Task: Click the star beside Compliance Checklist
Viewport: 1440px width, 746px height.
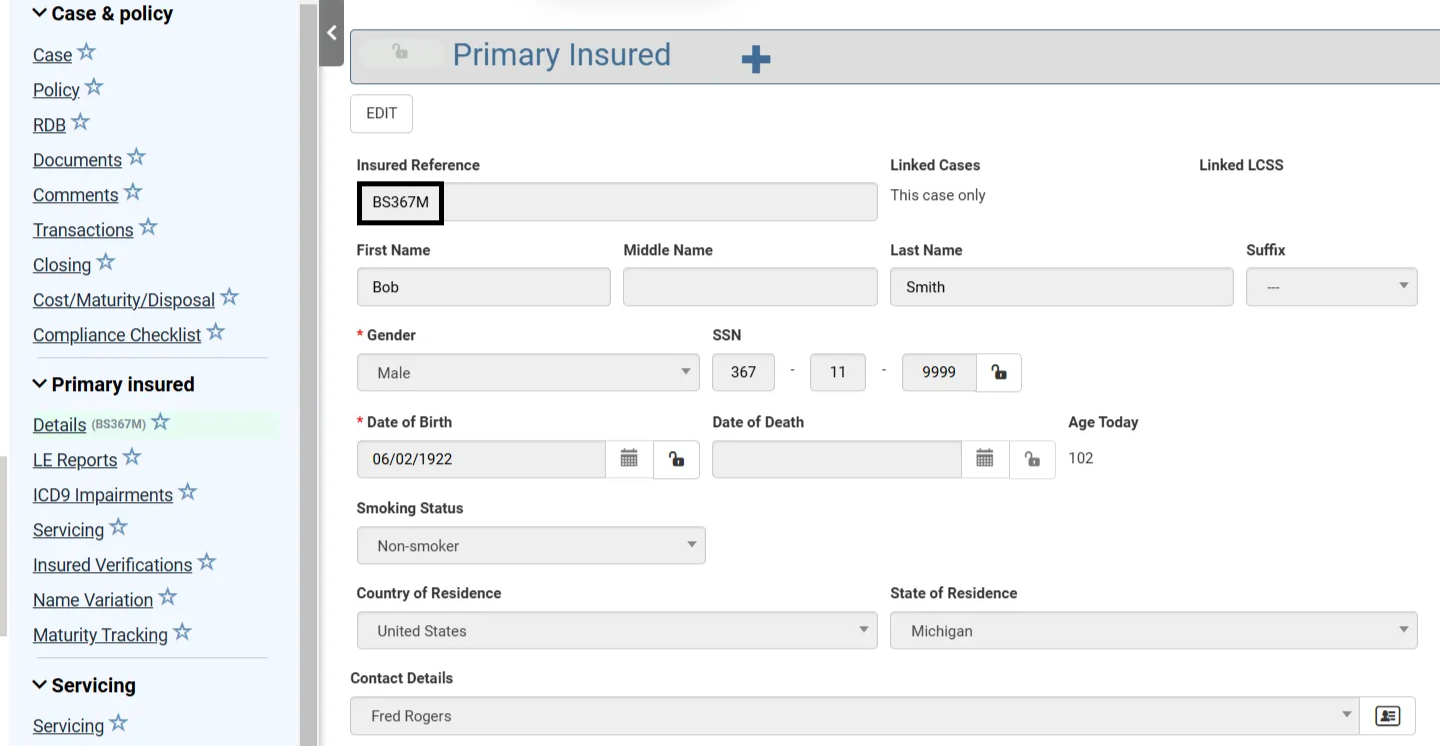Action: (216, 332)
